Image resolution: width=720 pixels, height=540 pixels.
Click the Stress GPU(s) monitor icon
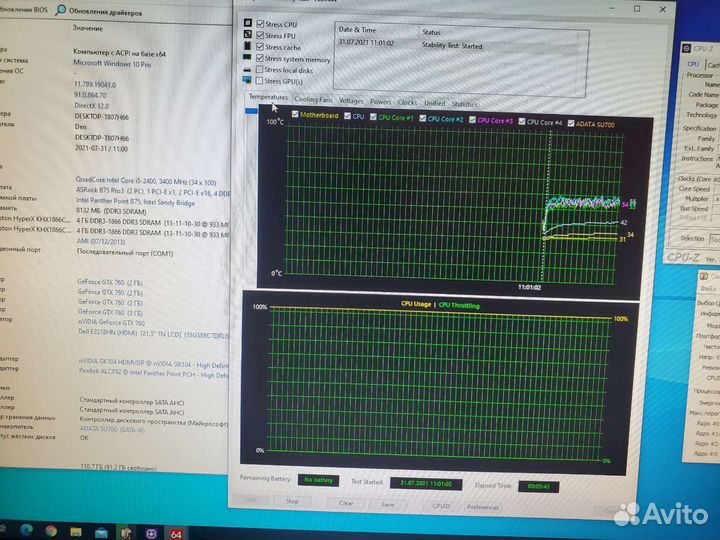[x=247, y=80]
